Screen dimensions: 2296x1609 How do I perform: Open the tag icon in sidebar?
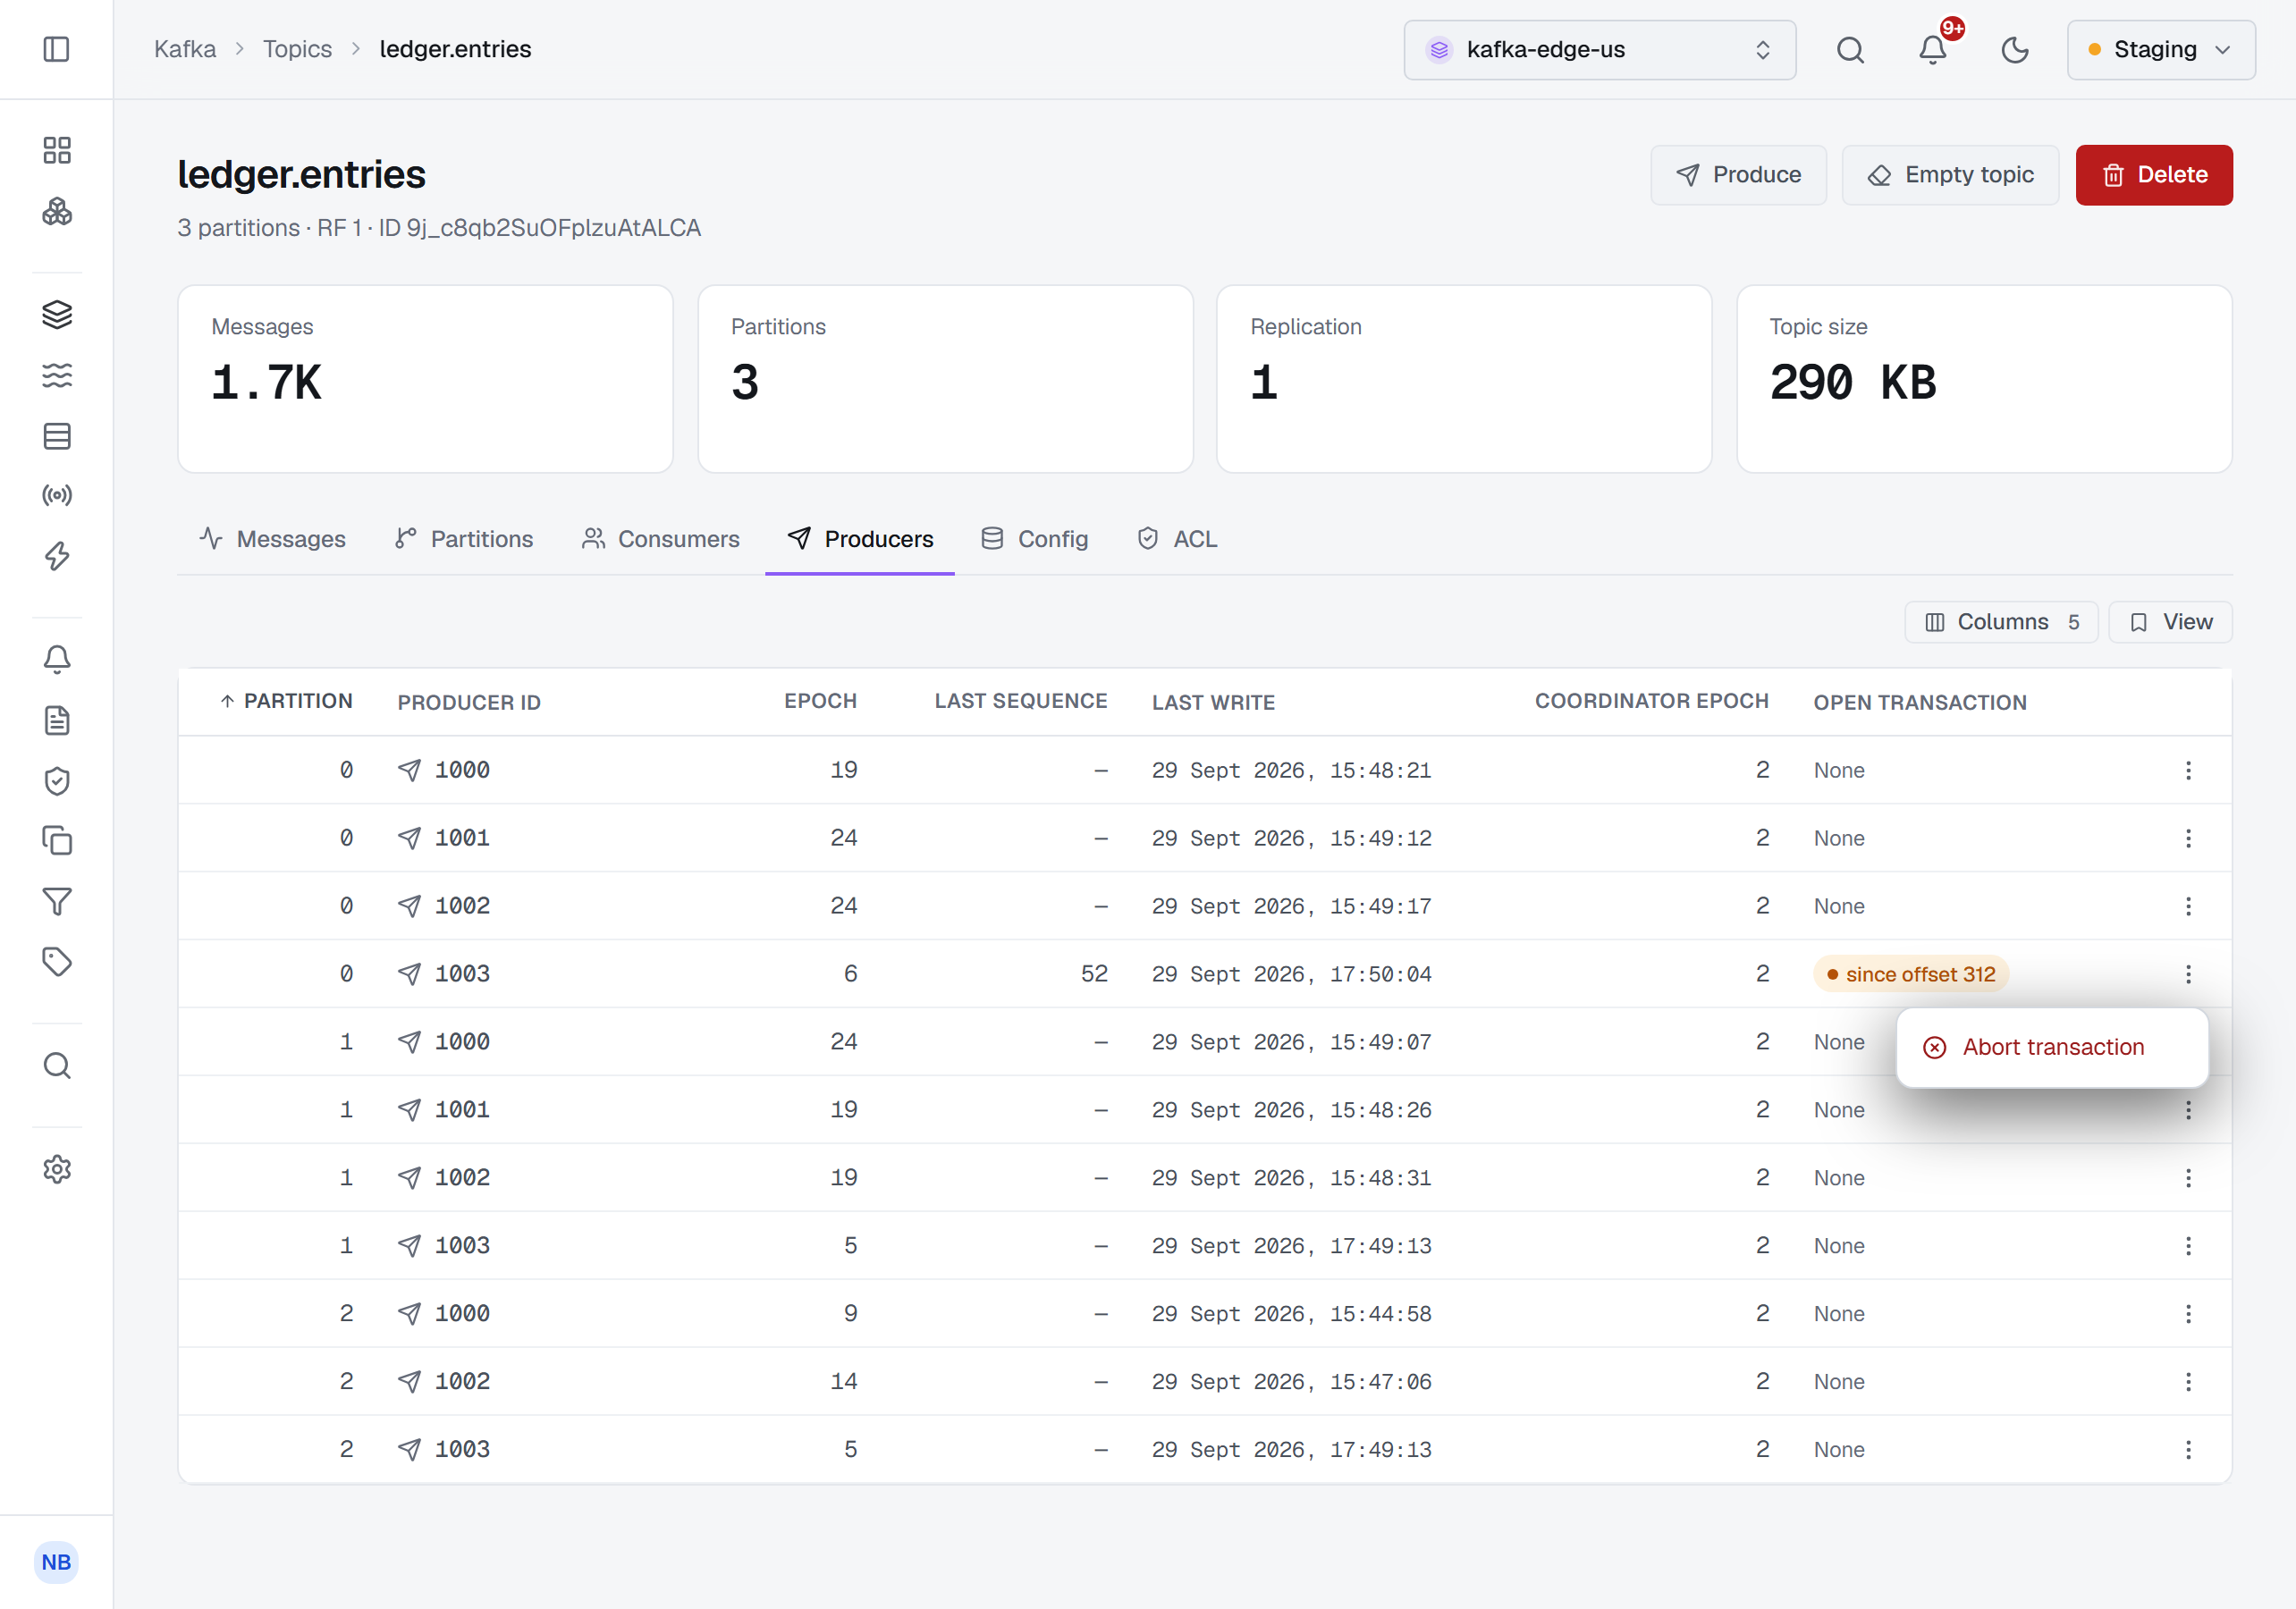point(57,962)
